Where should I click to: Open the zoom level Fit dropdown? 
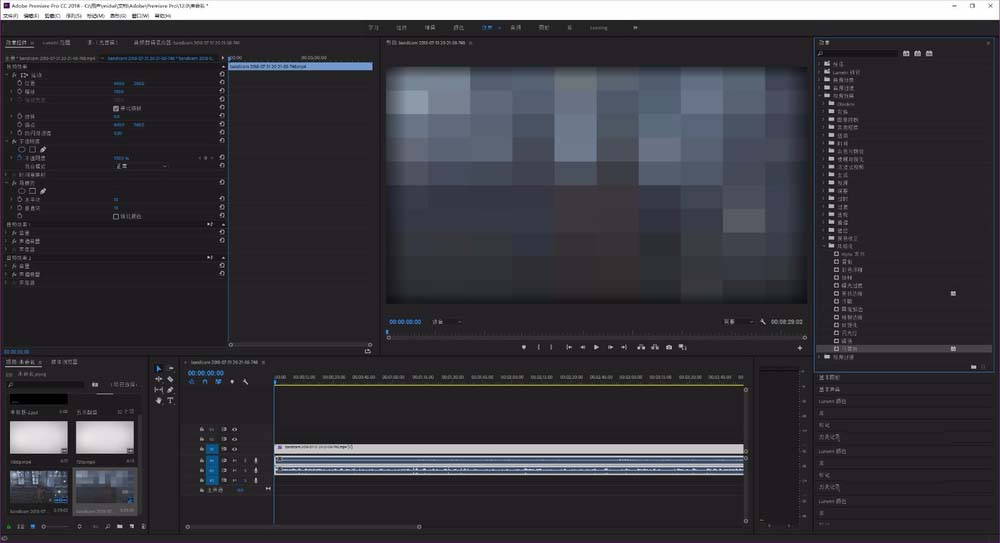pyautogui.click(x=446, y=322)
